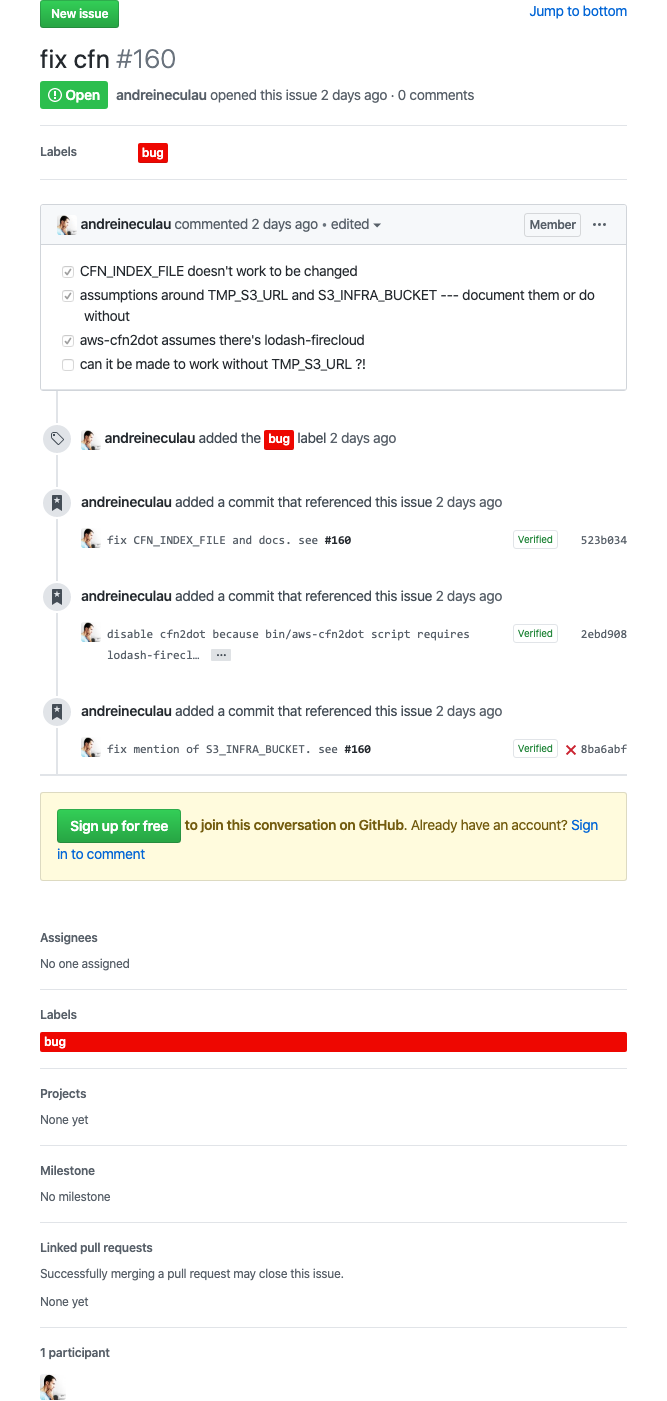Click the three-dot comment options icon

click(599, 225)
